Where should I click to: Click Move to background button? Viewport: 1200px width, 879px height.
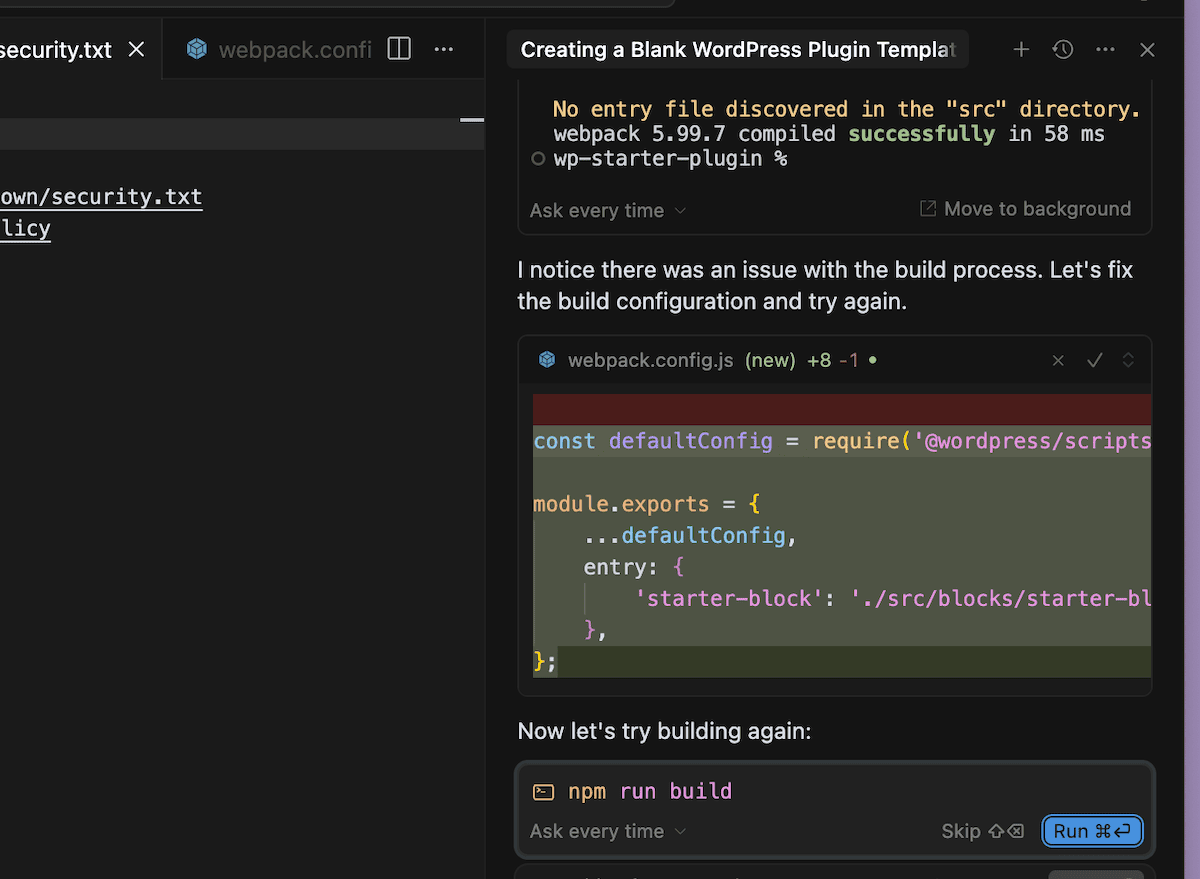[1025, 208]
